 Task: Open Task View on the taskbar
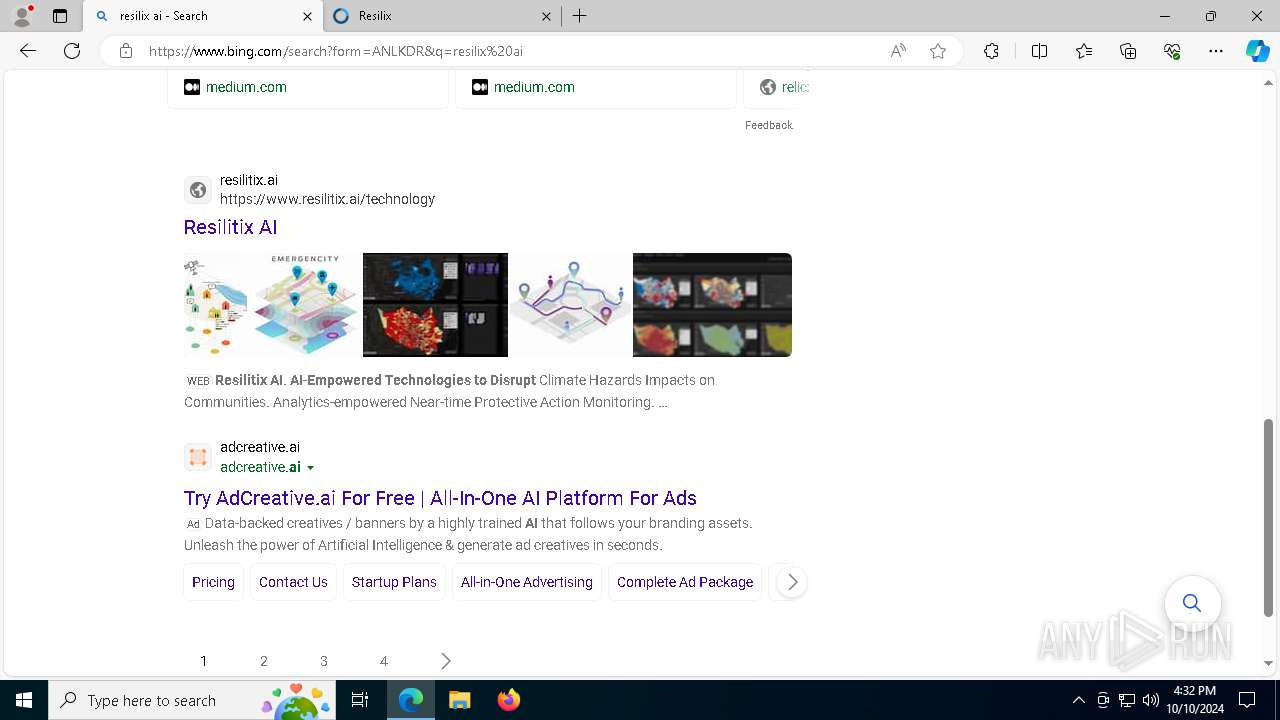click(x=360, y=700)
